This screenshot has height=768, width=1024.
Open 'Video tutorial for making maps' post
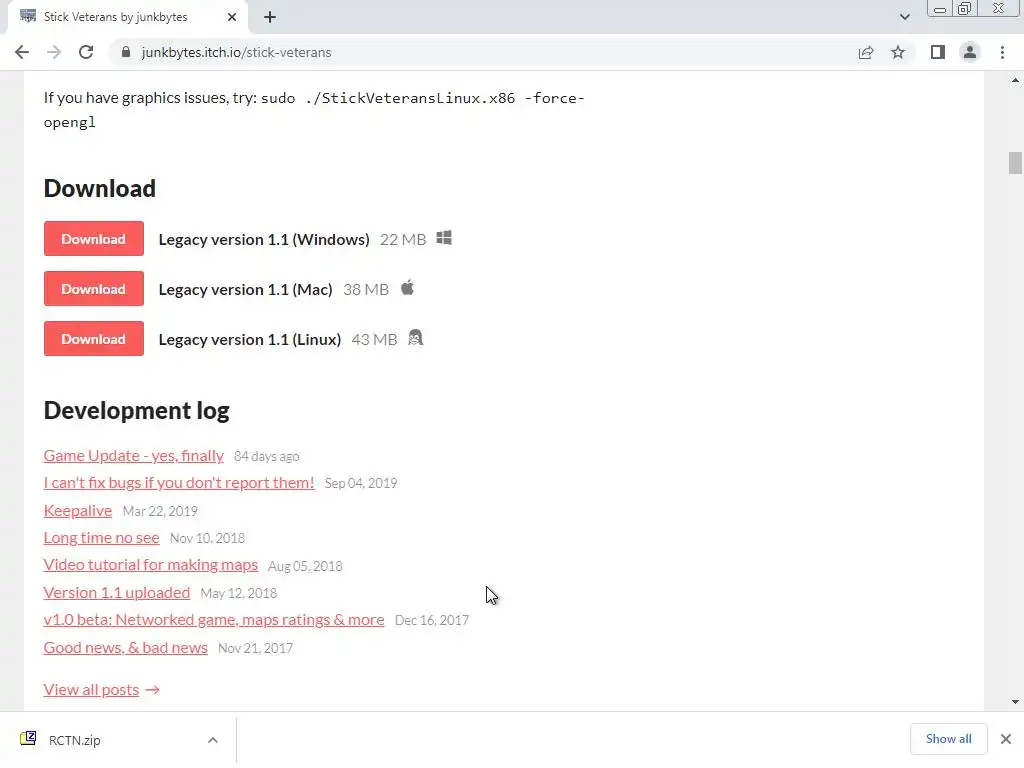pos(151,565)
